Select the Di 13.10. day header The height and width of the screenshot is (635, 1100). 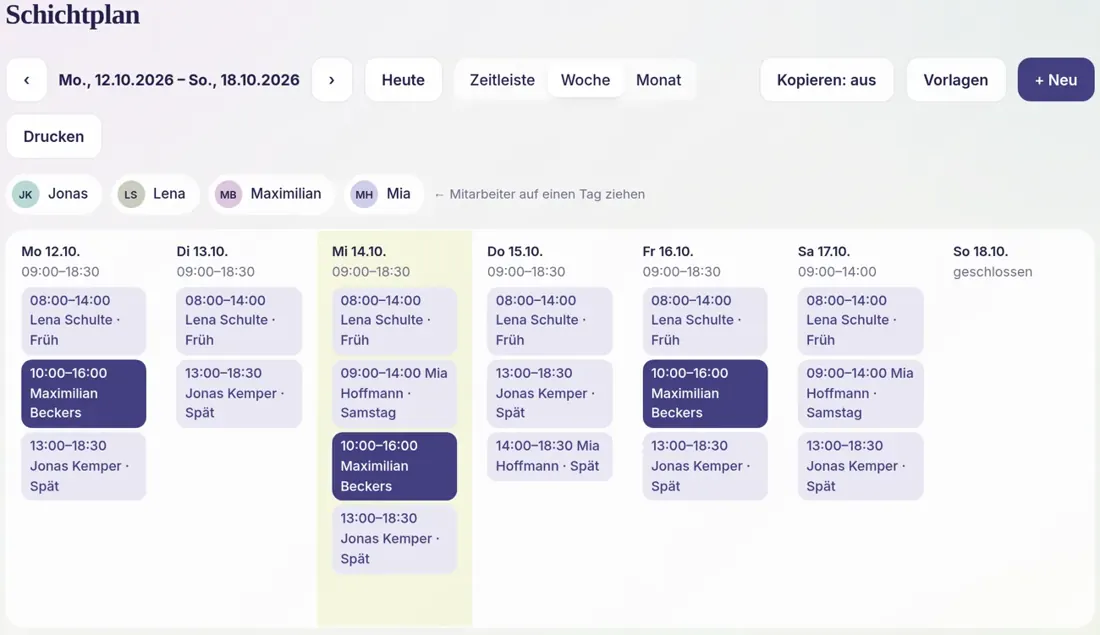click(202, 251)
